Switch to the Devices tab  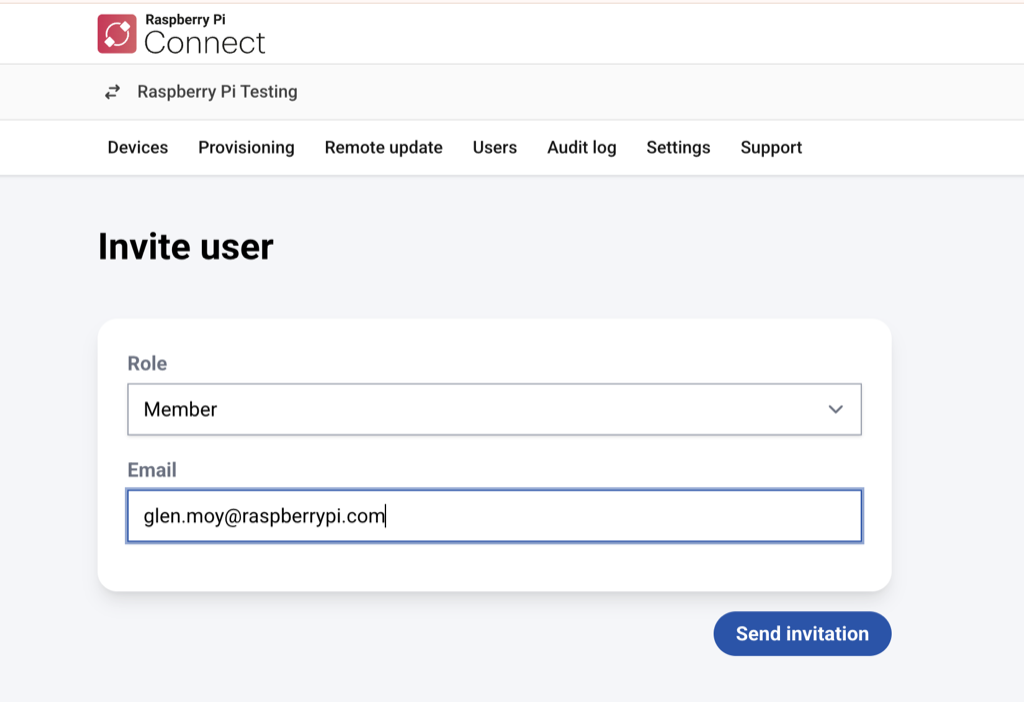pos(137,147)
